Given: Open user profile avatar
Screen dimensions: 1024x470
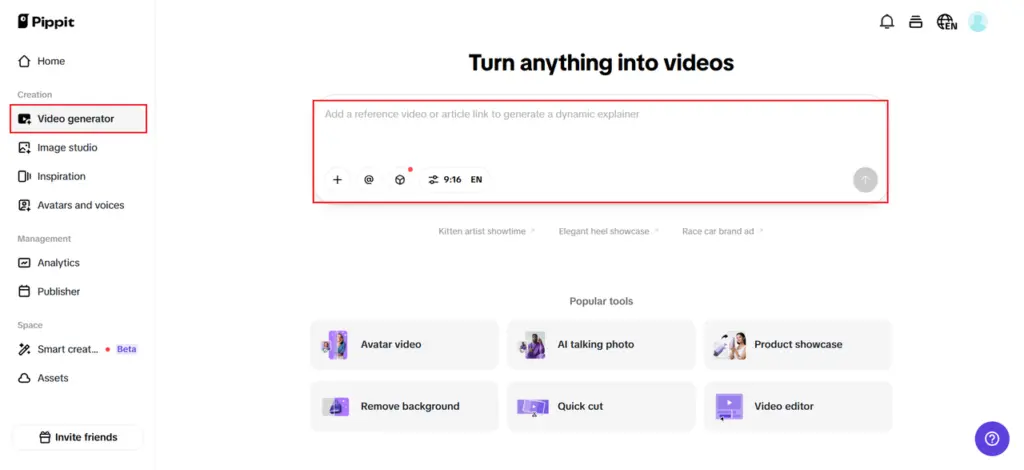Looking at the screenshot, I should [x=978, y=22].
